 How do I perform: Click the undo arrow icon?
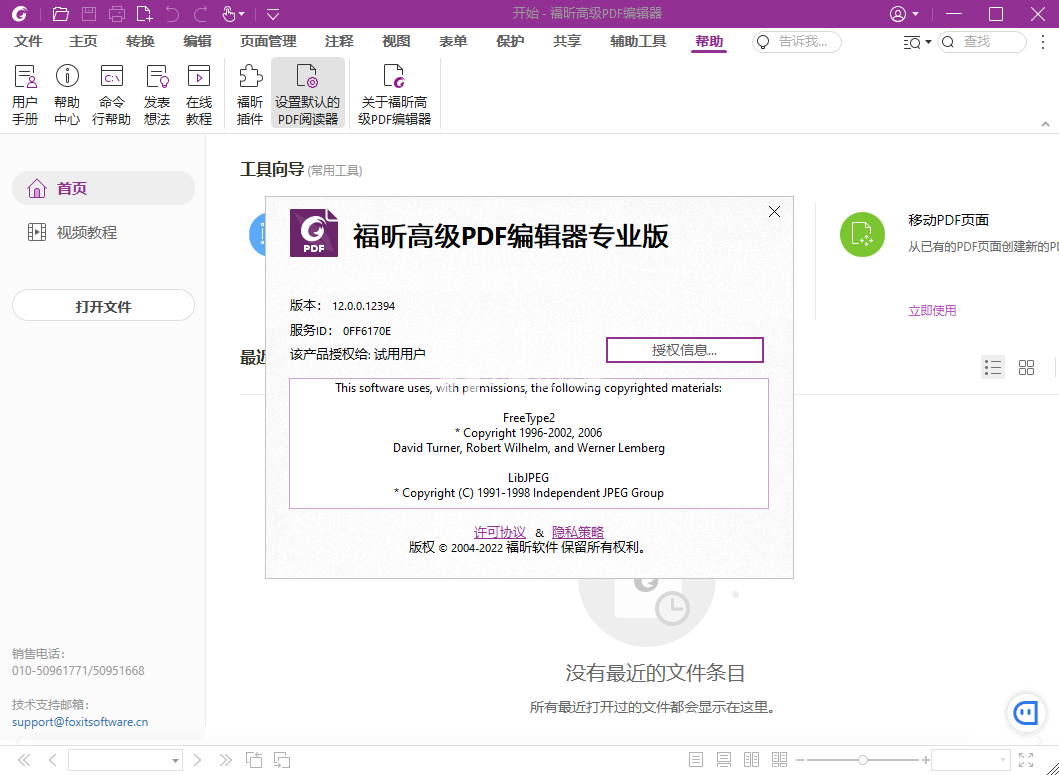(172, 14)
